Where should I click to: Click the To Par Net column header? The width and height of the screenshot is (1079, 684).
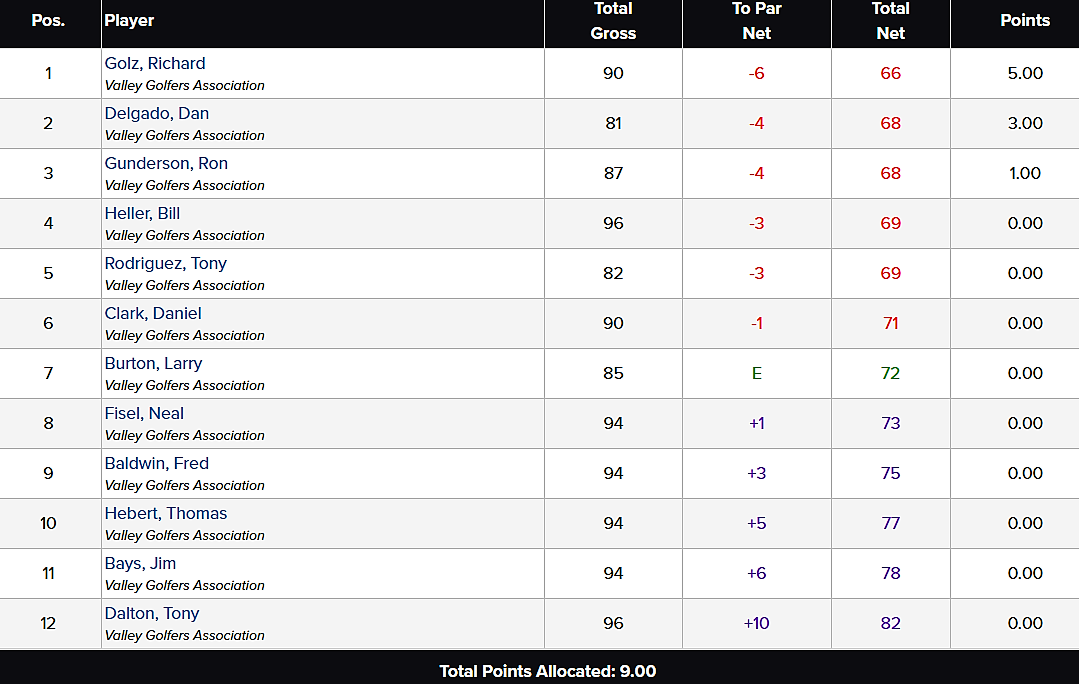pos(756,21)
